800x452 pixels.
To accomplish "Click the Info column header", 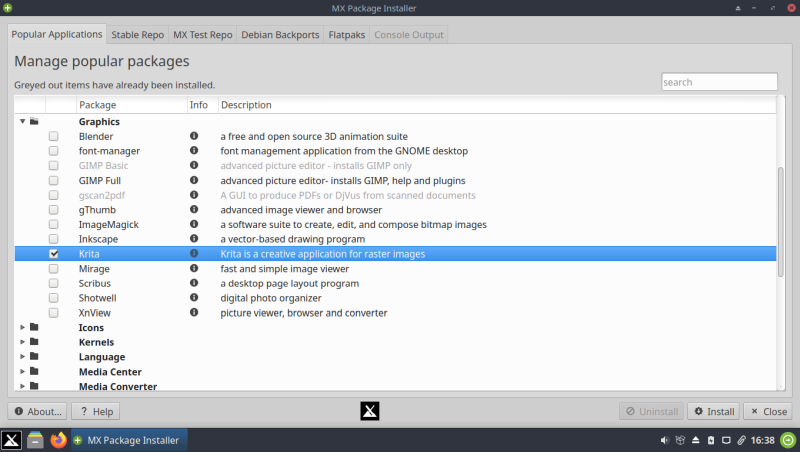I will click(203, 105).
